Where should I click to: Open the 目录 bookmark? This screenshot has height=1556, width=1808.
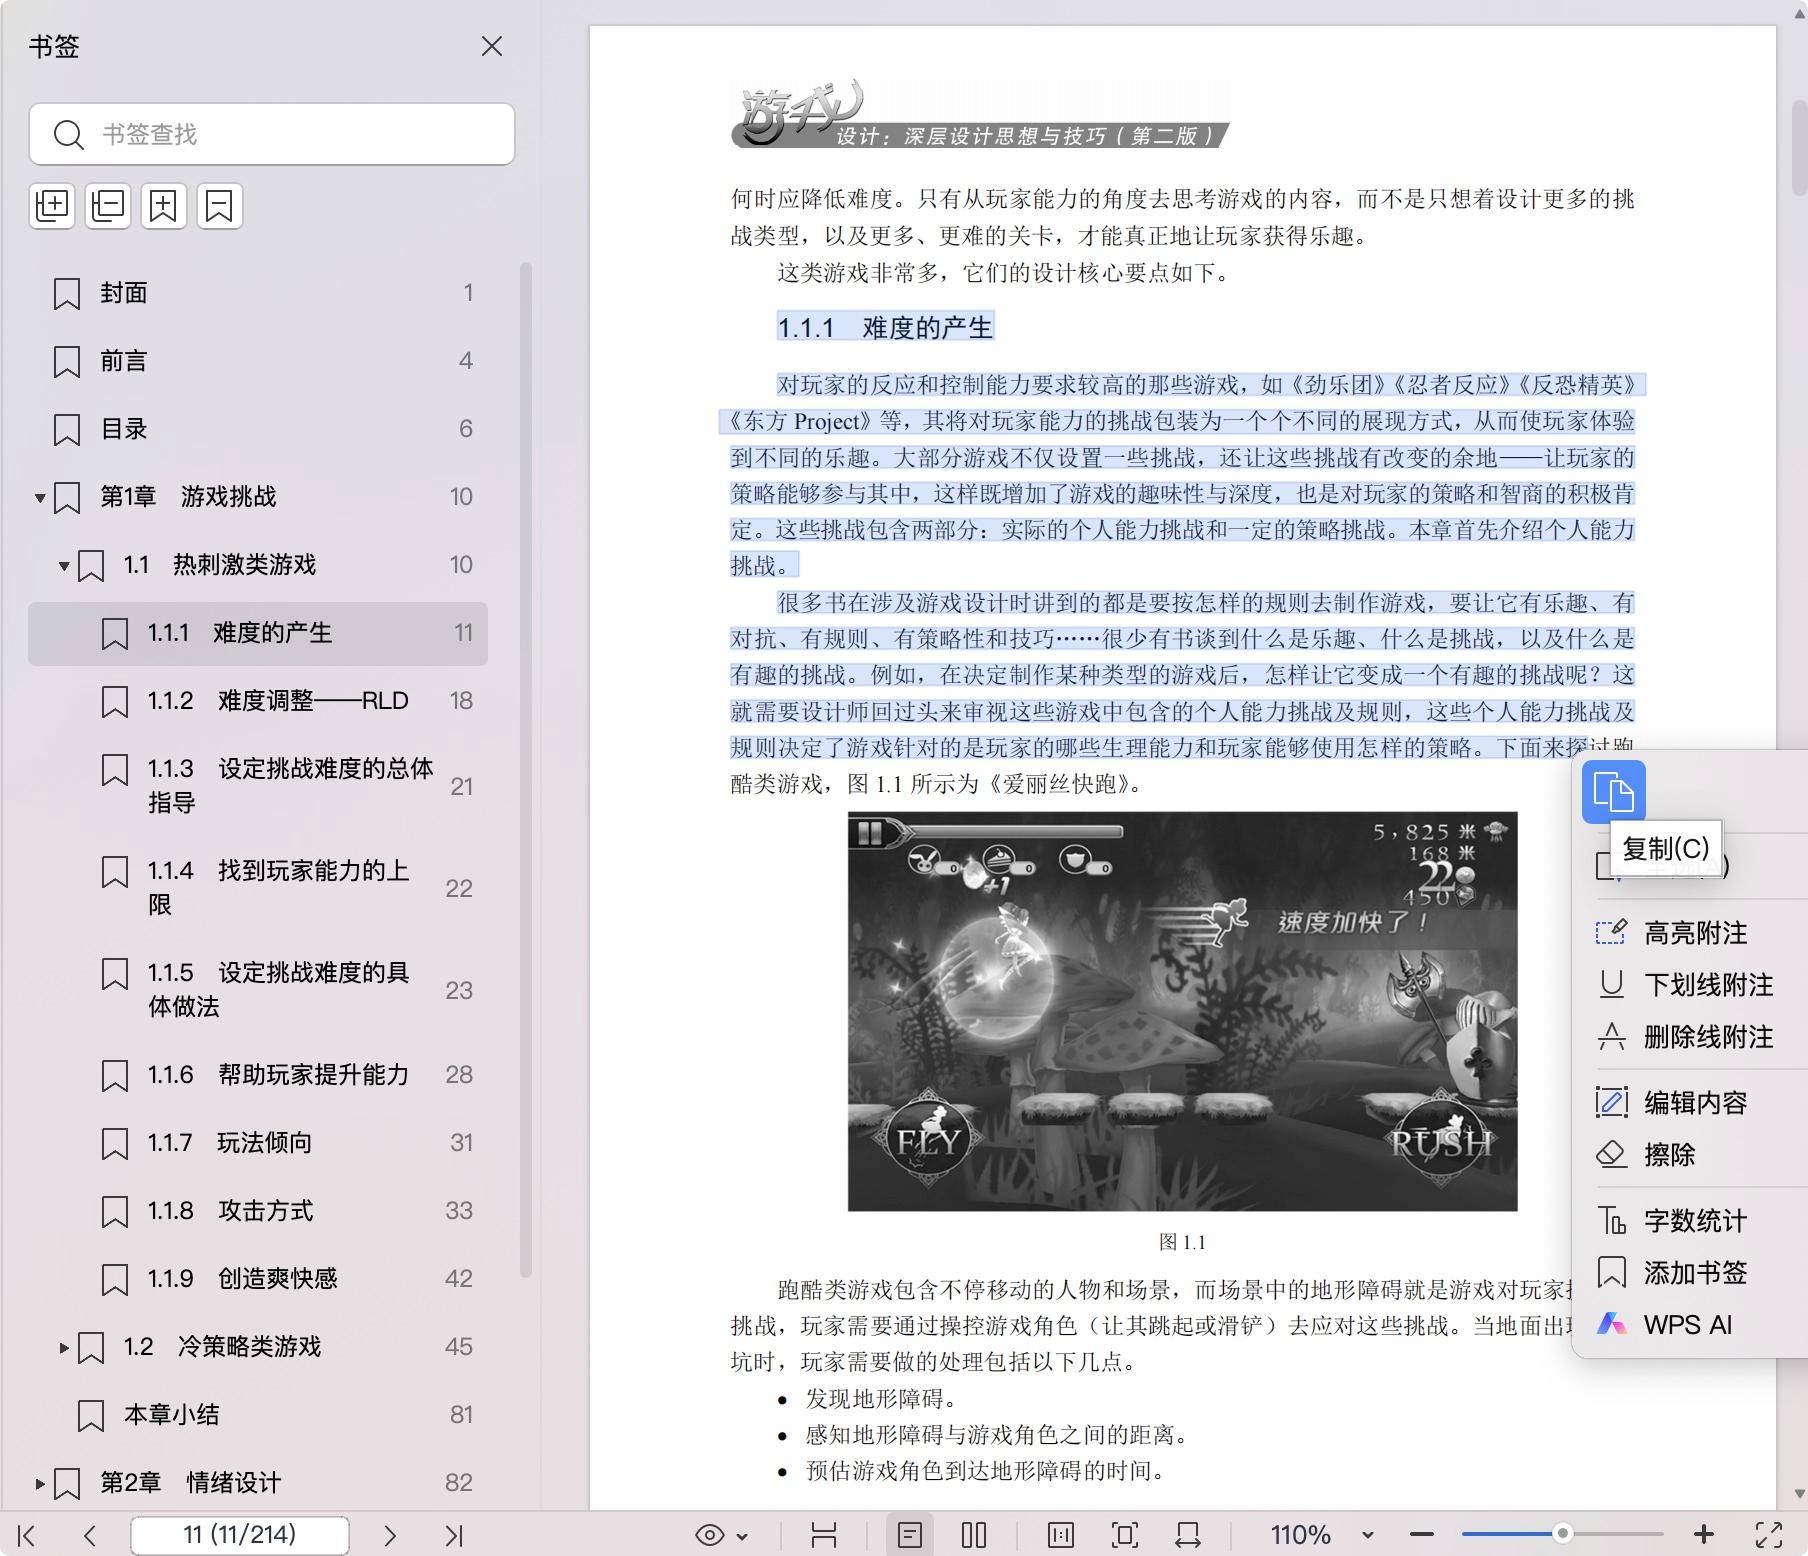click(258, 429)
